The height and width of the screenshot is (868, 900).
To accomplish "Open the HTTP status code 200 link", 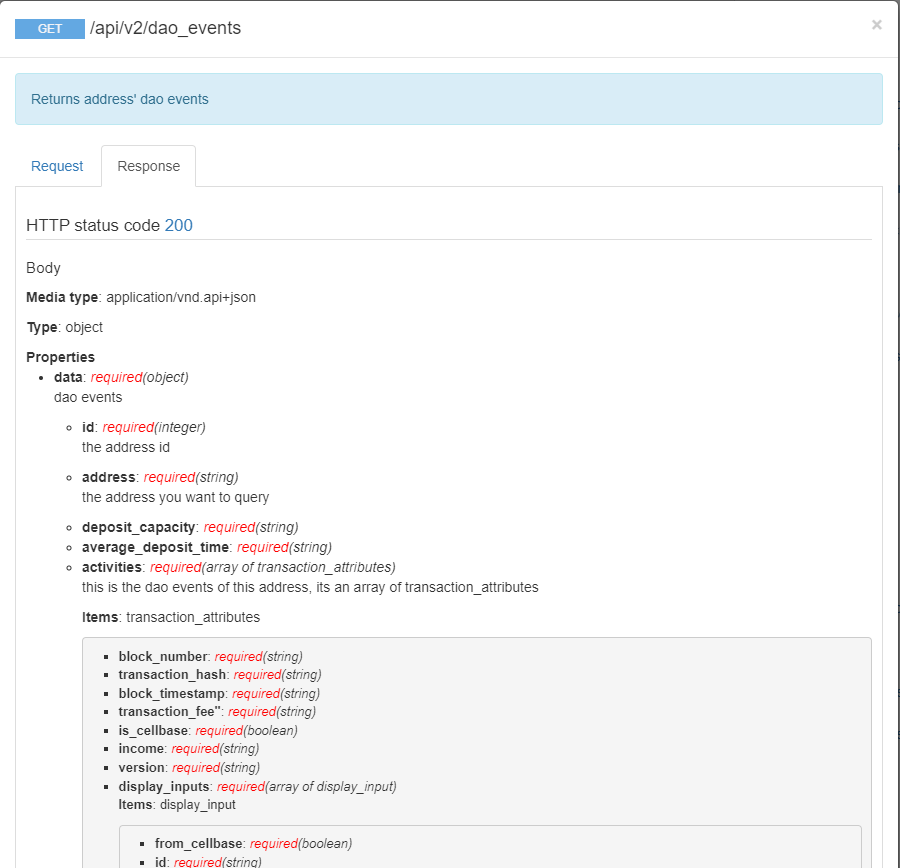I will click(x=178, y=225).
